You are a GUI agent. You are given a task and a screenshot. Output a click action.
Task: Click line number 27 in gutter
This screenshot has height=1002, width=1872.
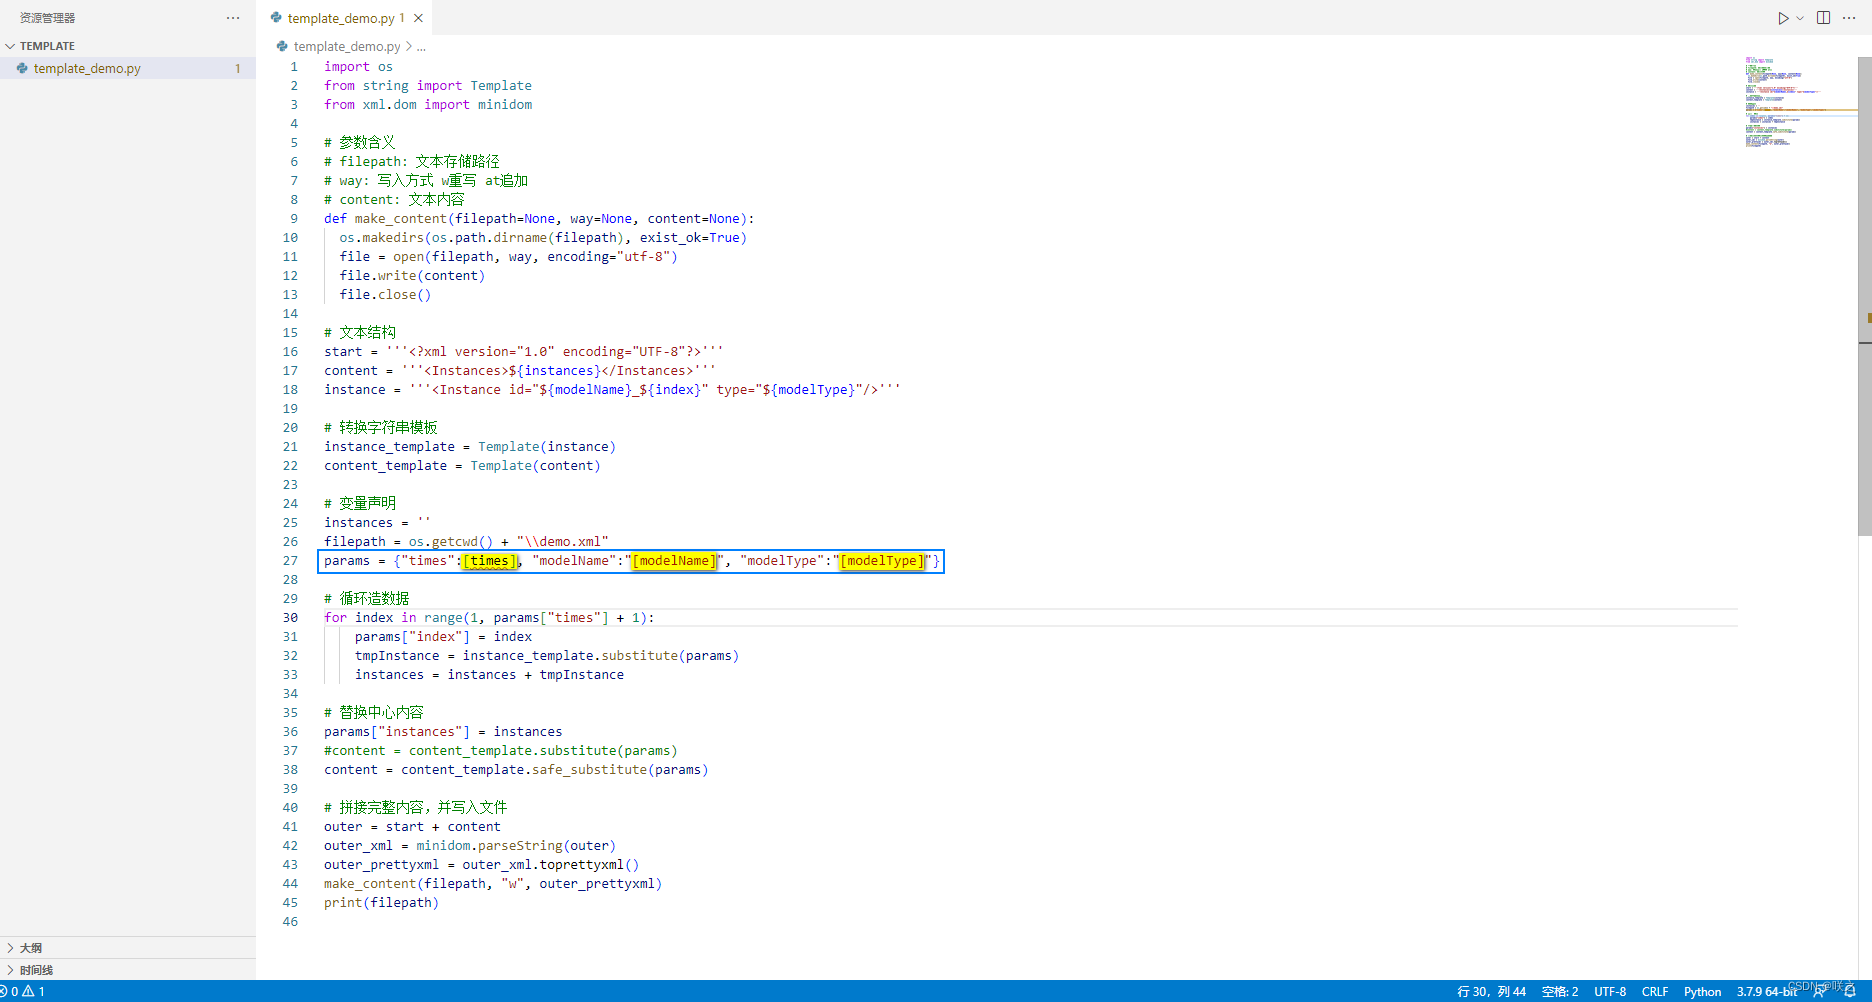290,560
